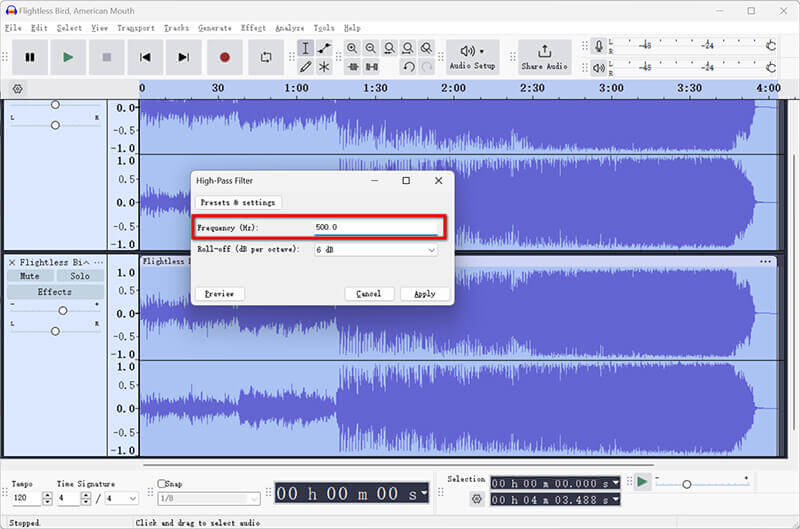
Task: Open the Tools menu
Action: coord(323,28)
